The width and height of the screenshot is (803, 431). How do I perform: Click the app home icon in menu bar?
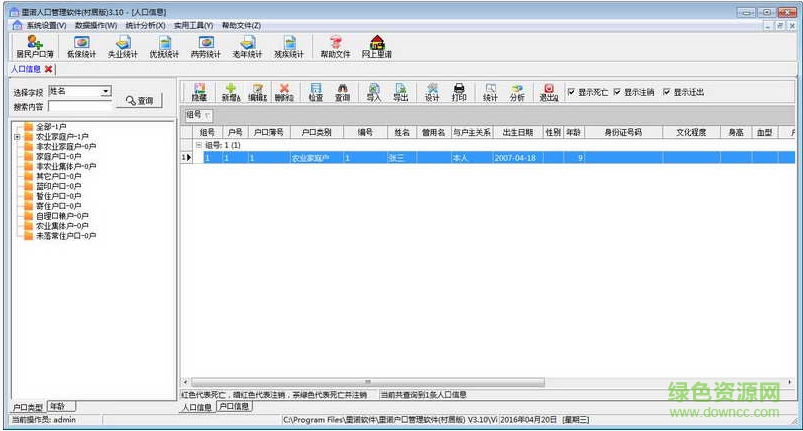click(17, 25)
